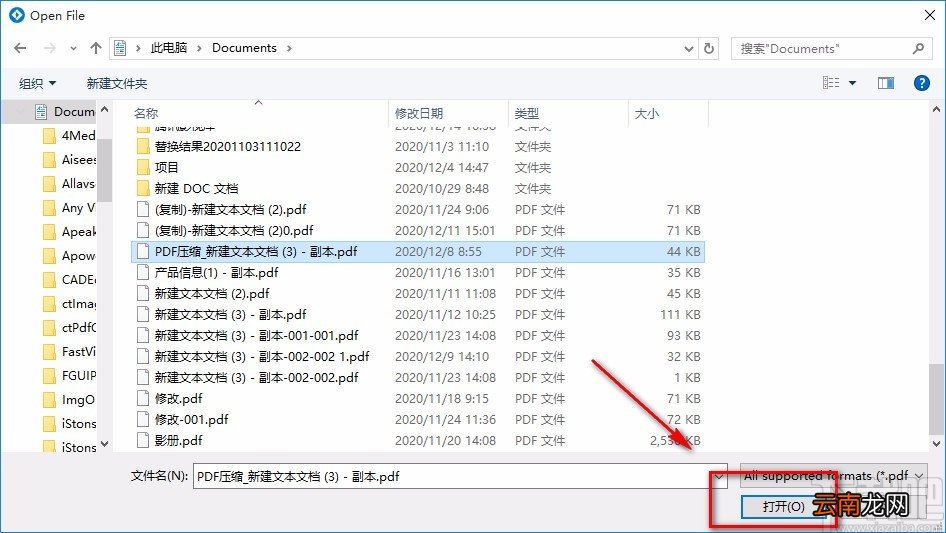Select FastVi folder in navigation tree
Screen dimensions: 946x533
point(69,351)
